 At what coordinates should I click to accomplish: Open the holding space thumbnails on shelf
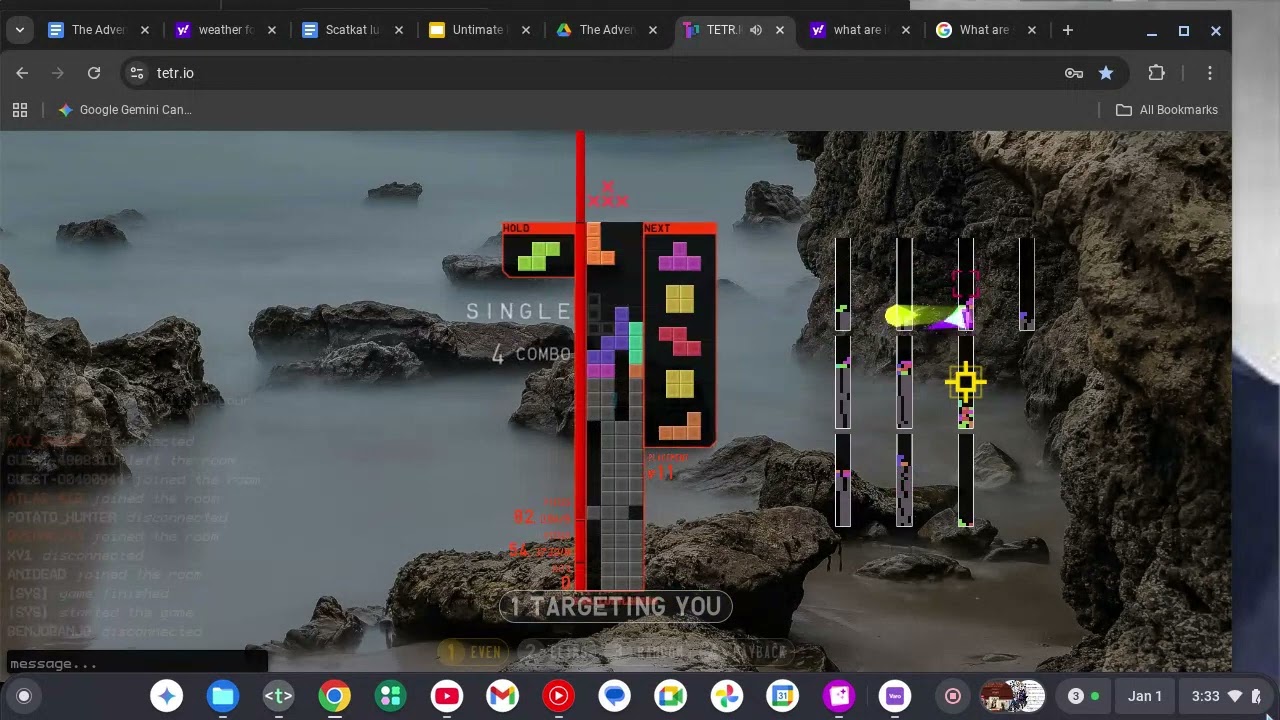pos(1012,696)
